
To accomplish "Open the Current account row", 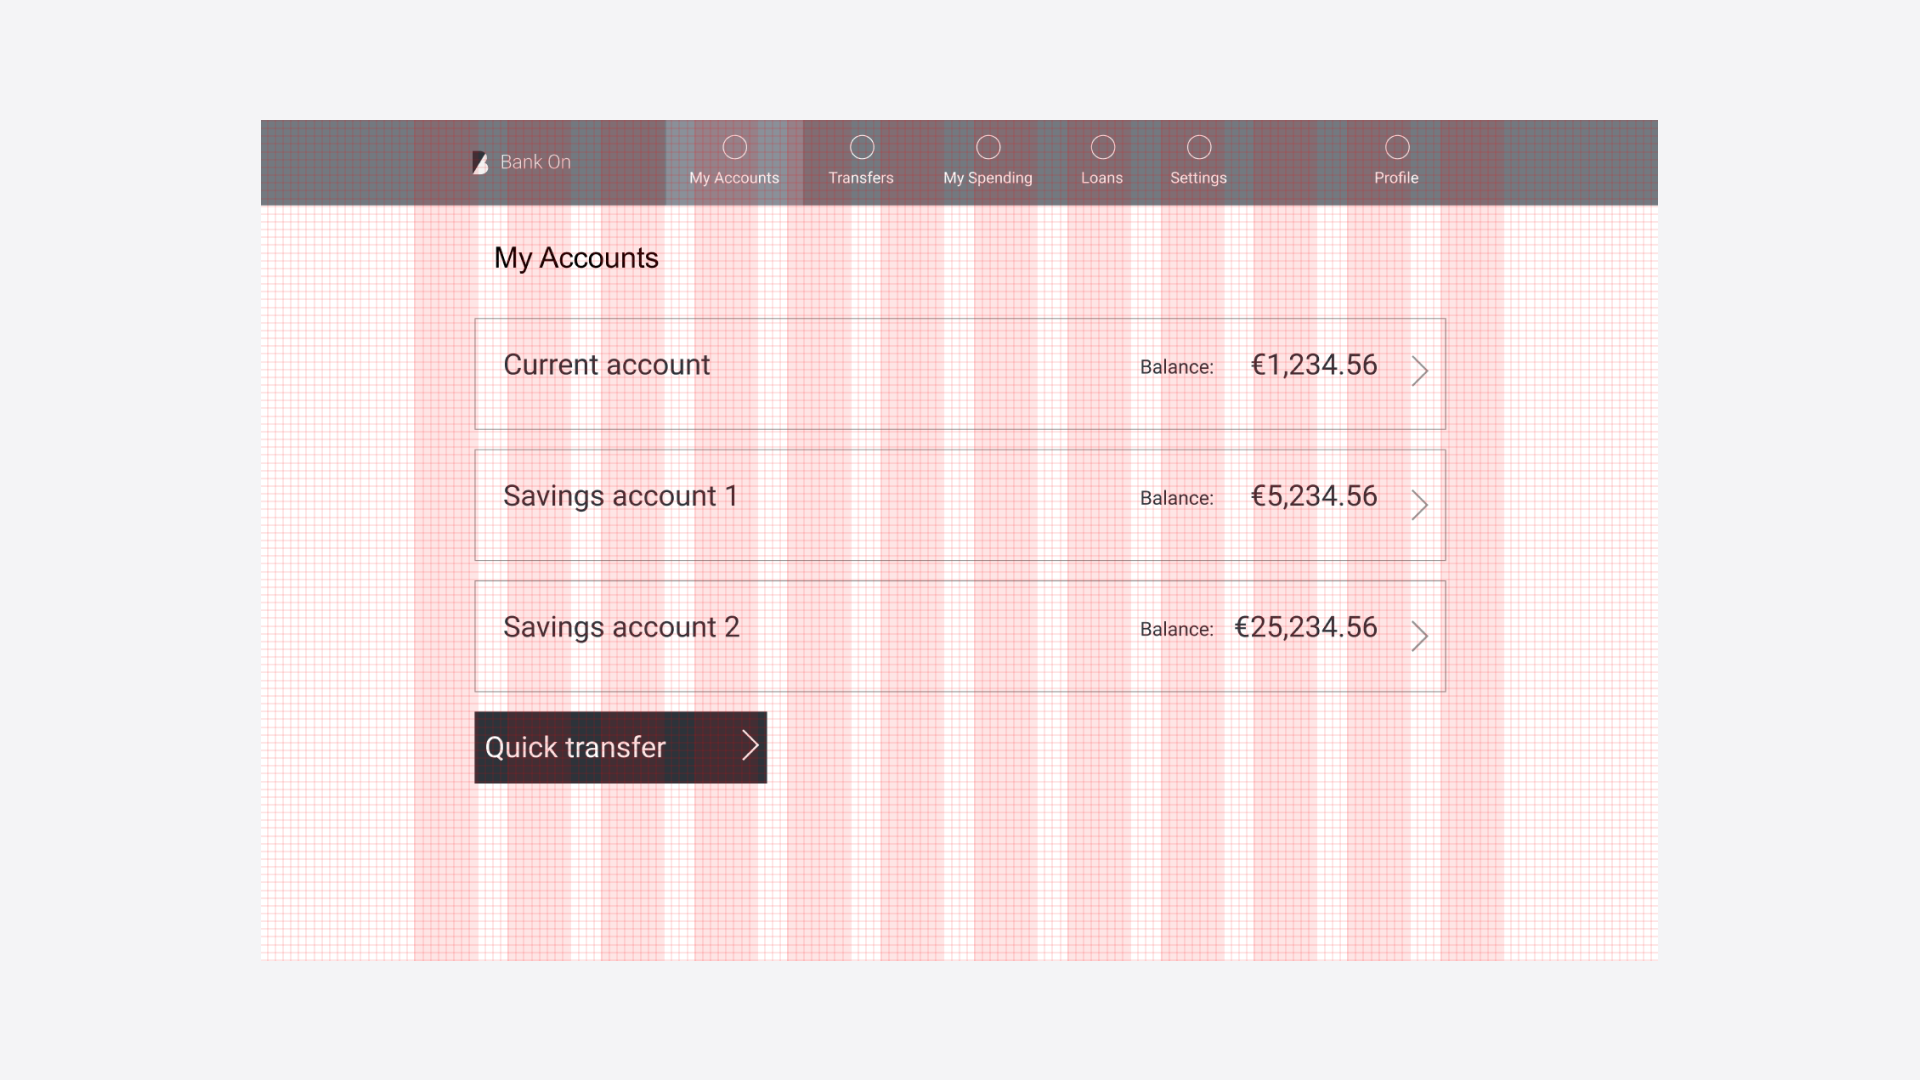I will click(x=960, y=374).
